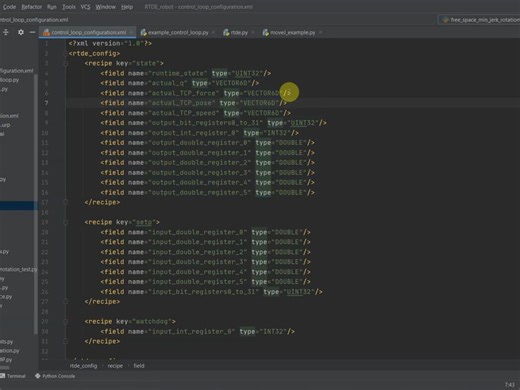
Task: Open the VCS menu
Action: tap(85, 7)
